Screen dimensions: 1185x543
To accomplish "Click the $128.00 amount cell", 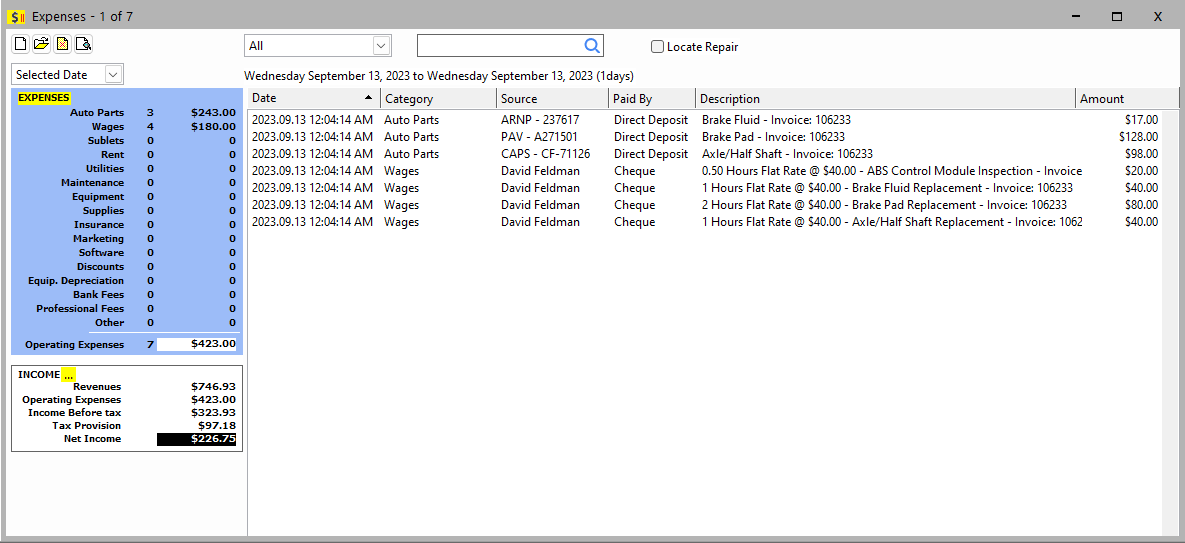I will [1138, 137].
